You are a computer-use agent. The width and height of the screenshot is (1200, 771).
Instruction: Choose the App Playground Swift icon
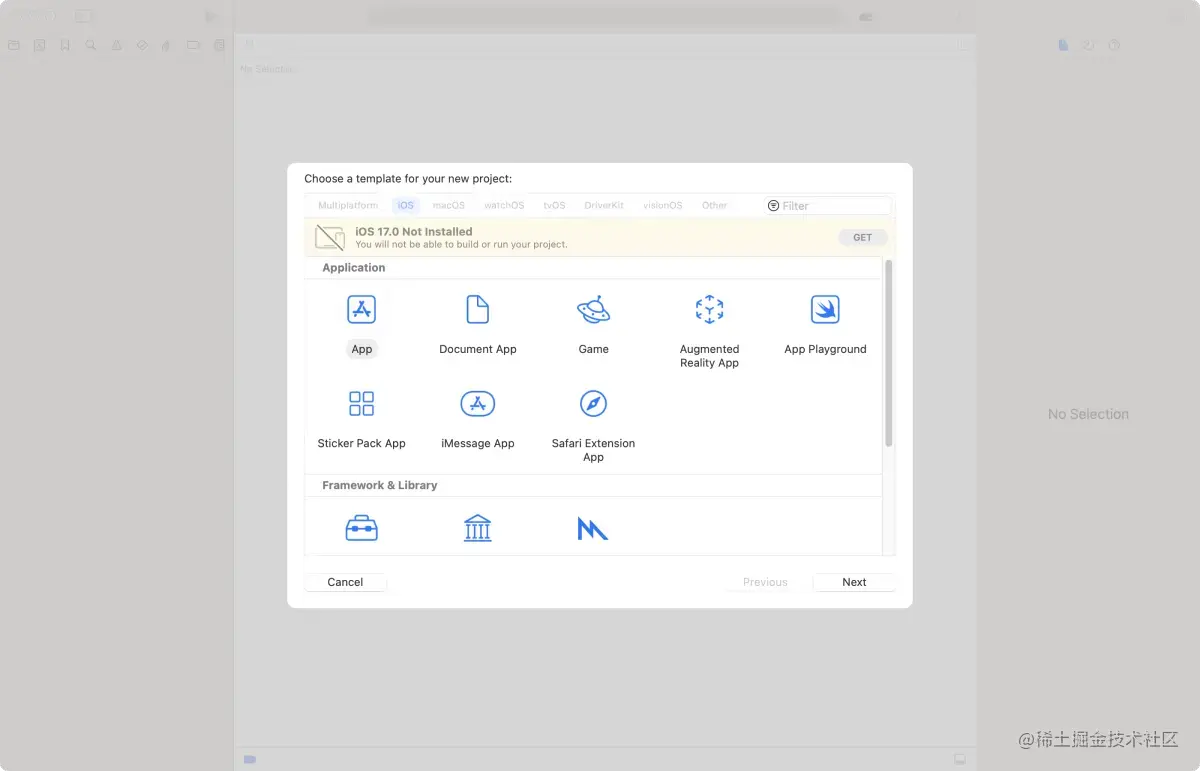point(825,309)
